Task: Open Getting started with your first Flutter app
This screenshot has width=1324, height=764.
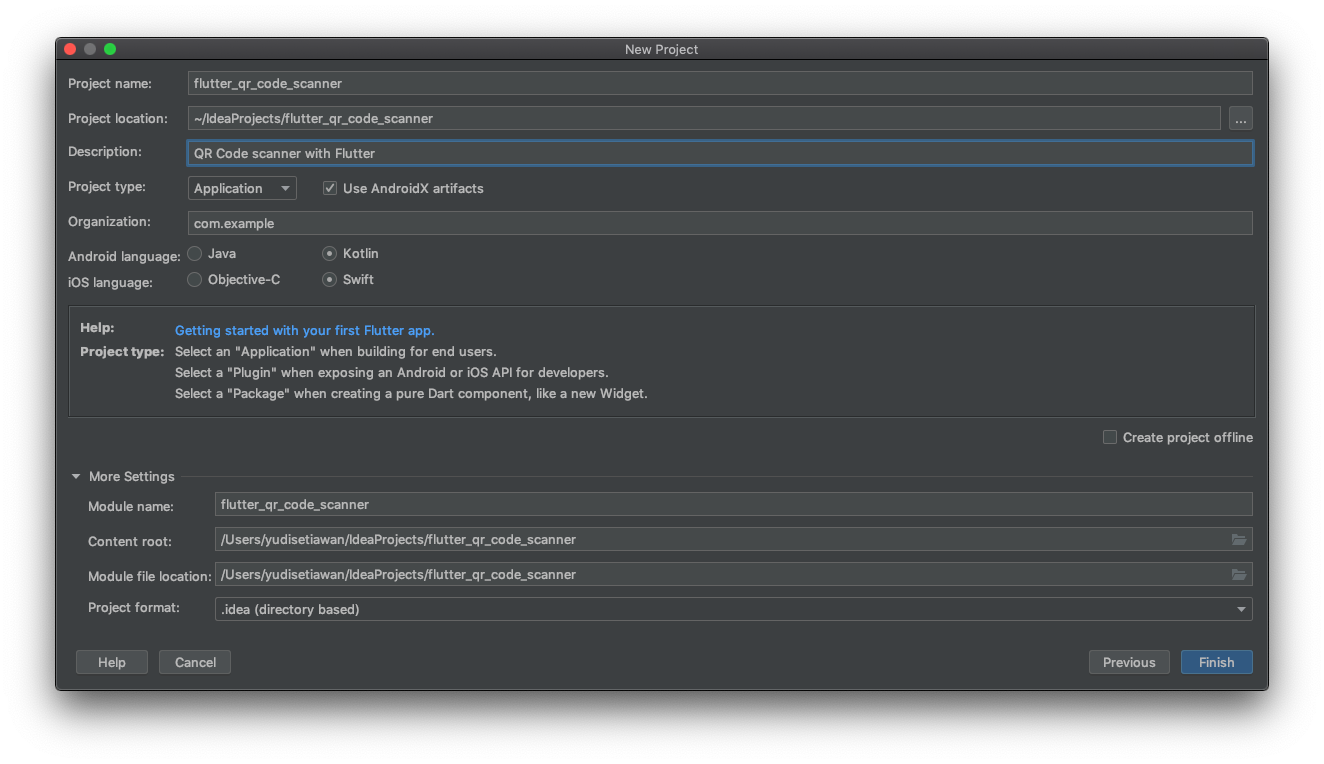Action: (304, 330)
